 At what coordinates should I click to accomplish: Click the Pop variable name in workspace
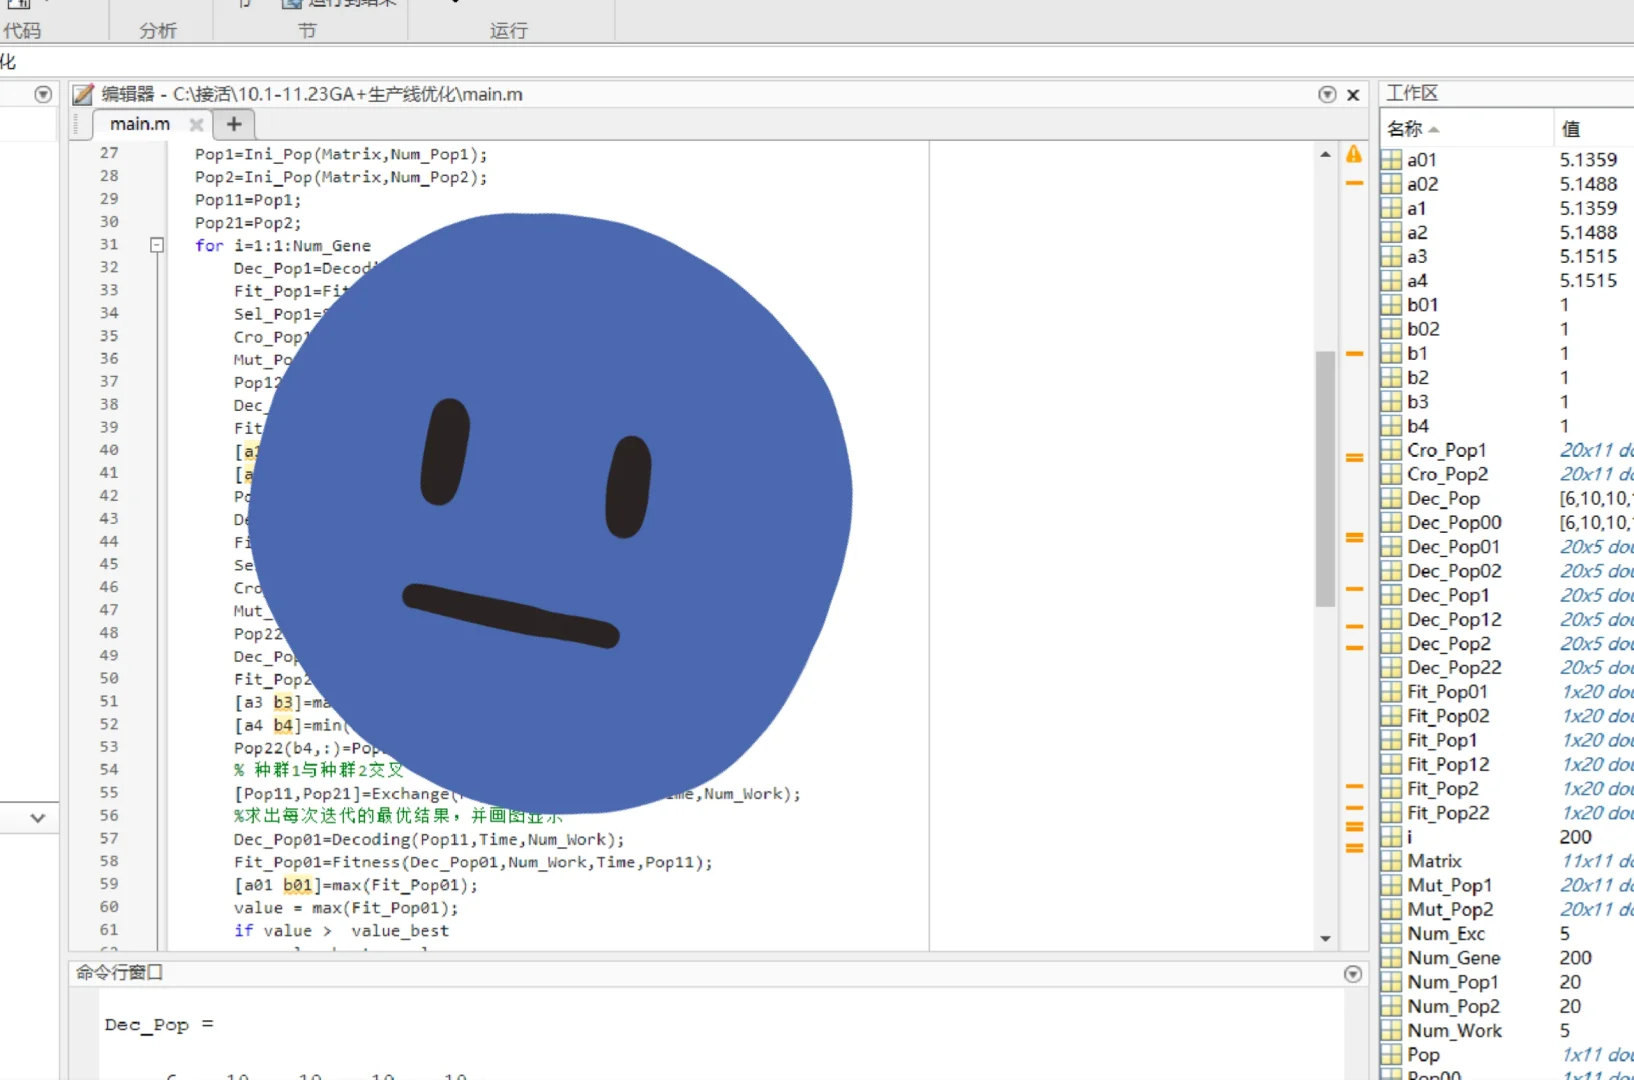click(x=1423, y=1055)
